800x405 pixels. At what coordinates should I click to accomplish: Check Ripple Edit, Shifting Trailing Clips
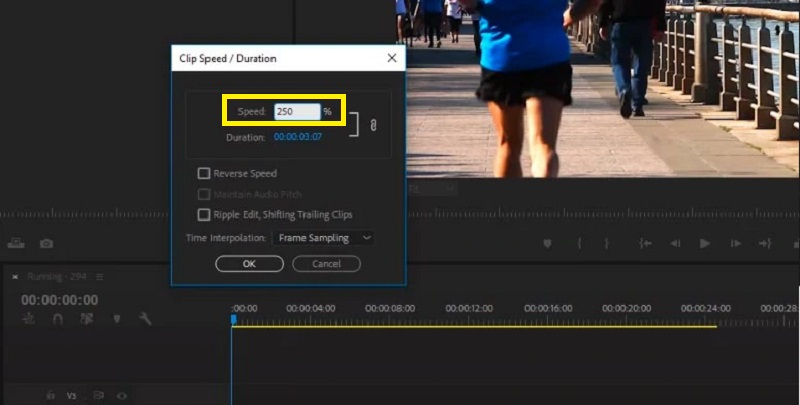(x=204, y=214)
